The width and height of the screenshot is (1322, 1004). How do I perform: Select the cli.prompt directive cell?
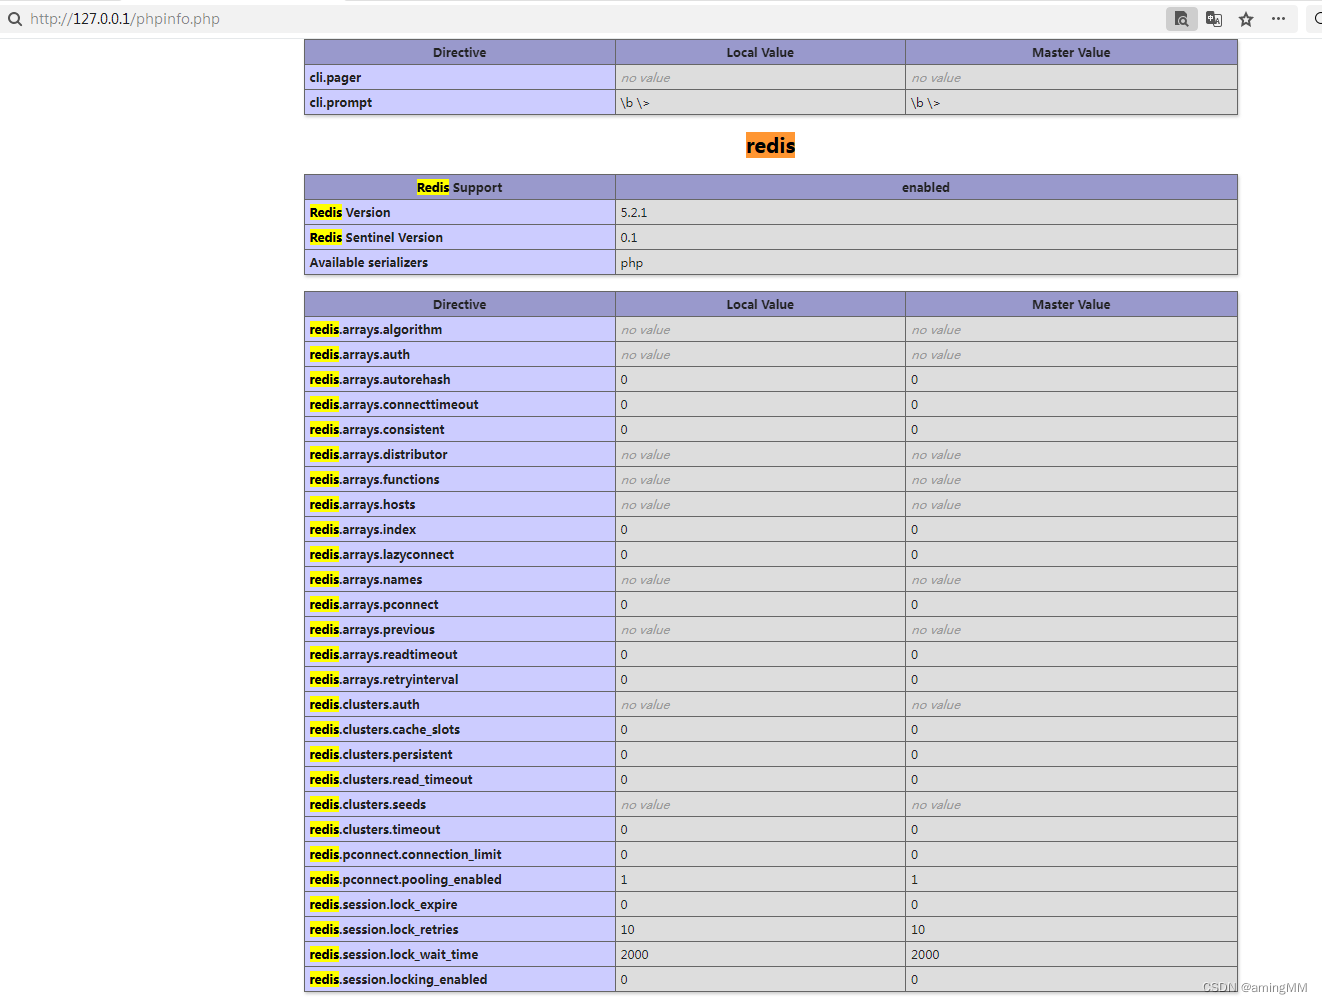coord(460,103)
